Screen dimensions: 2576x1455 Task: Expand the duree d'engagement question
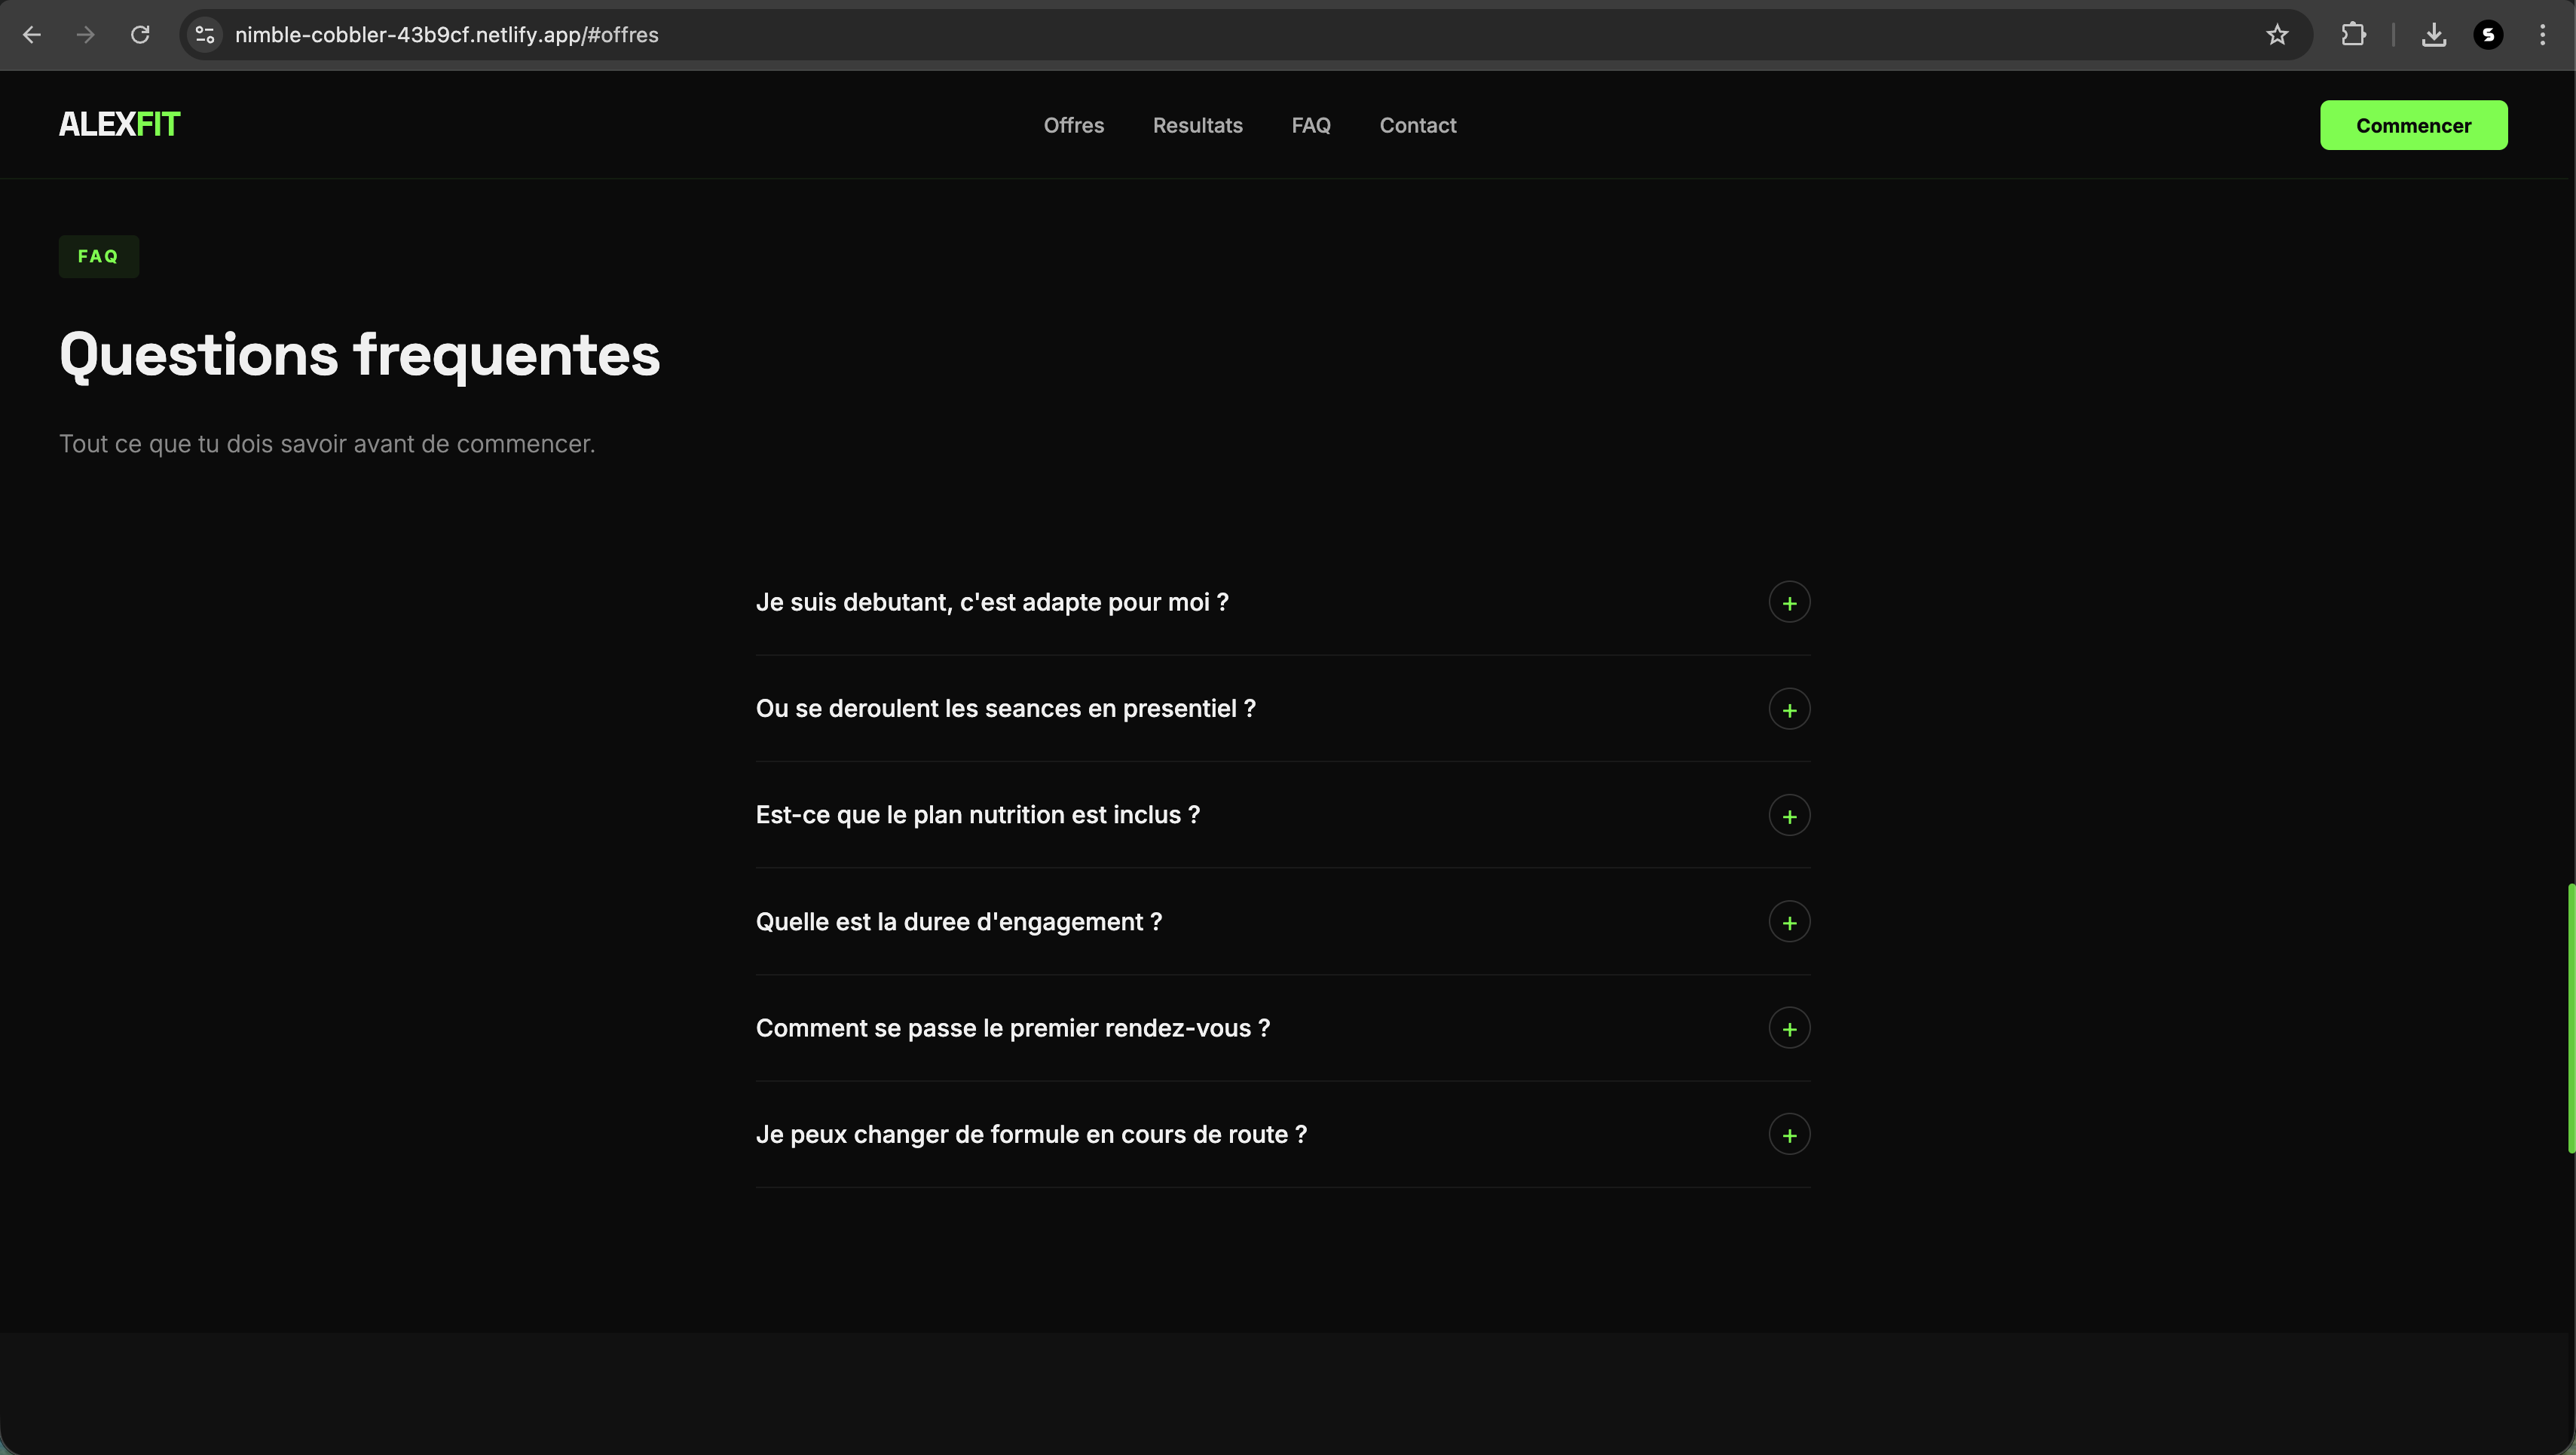[x=1789, y=922]
